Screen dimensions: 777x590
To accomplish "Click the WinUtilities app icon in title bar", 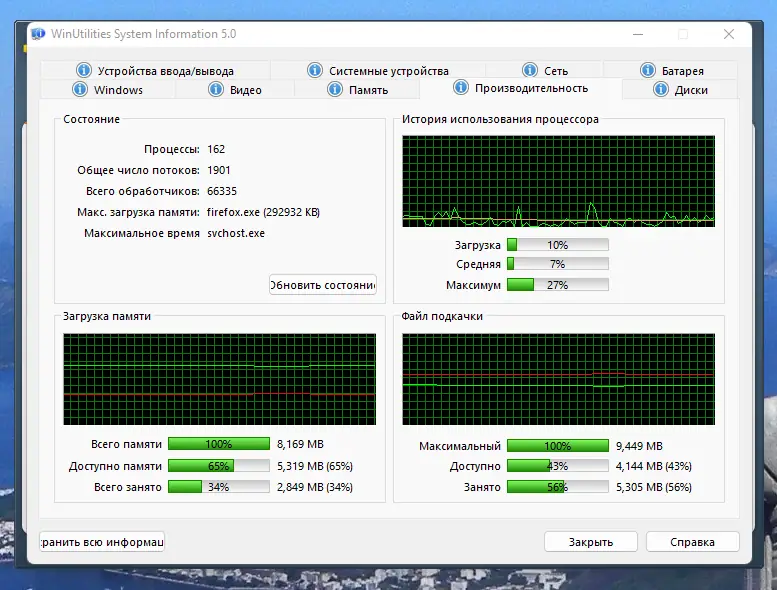I will tap(38, 34).
